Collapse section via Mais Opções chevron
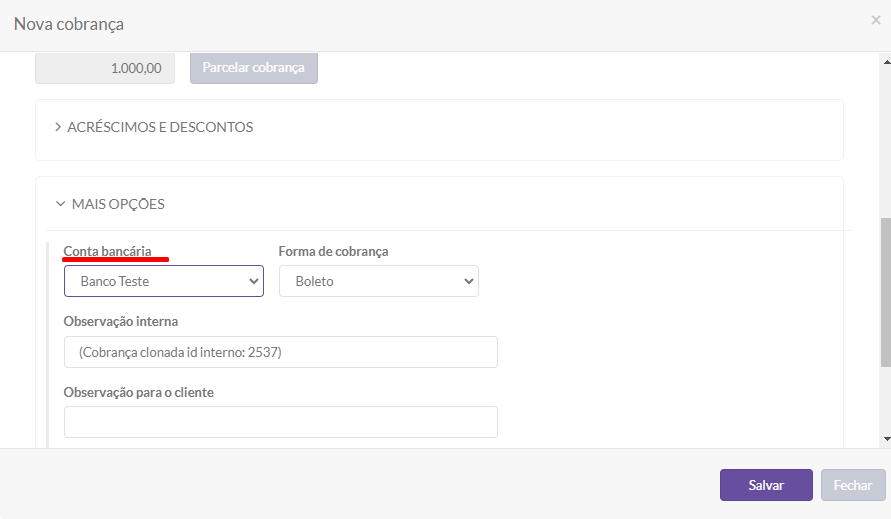891x519 pixels. tap(59, 204)
